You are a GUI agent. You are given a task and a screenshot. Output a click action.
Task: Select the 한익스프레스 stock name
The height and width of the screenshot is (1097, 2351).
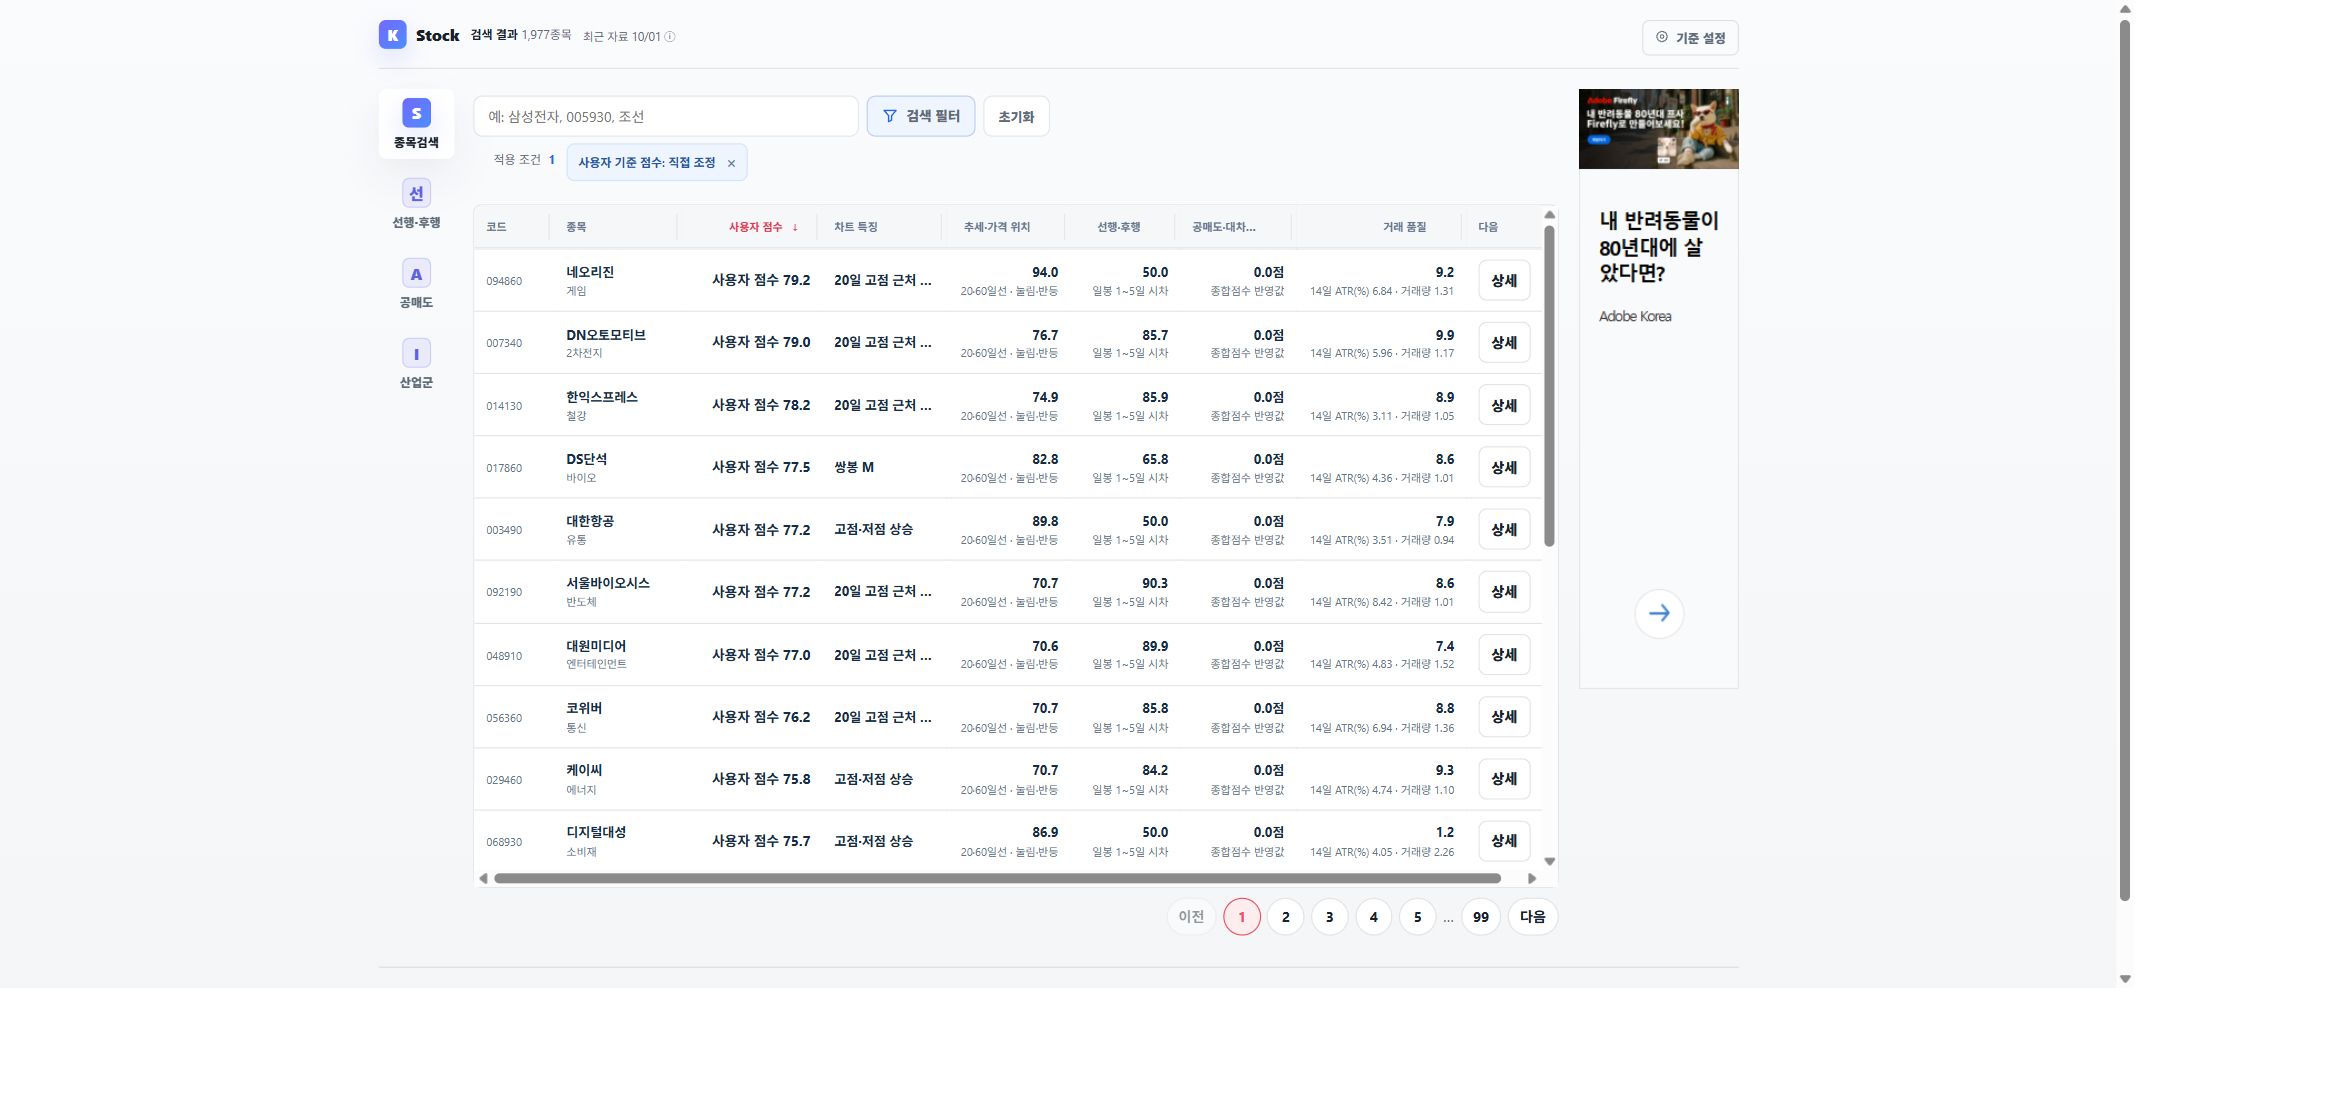[x=602, y=397]
